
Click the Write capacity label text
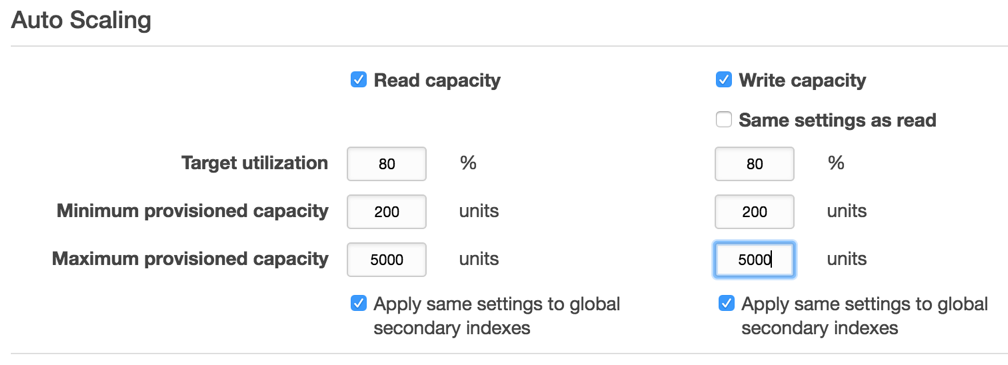point(802,81)
